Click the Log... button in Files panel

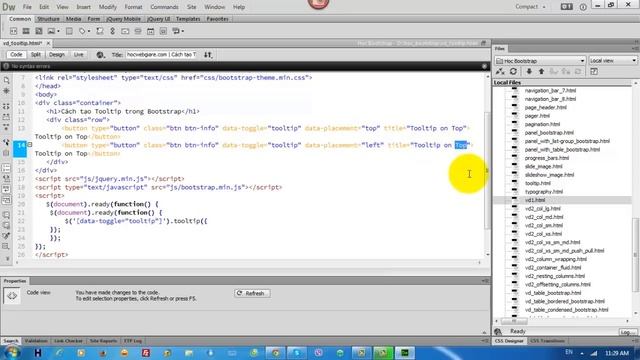627,332
